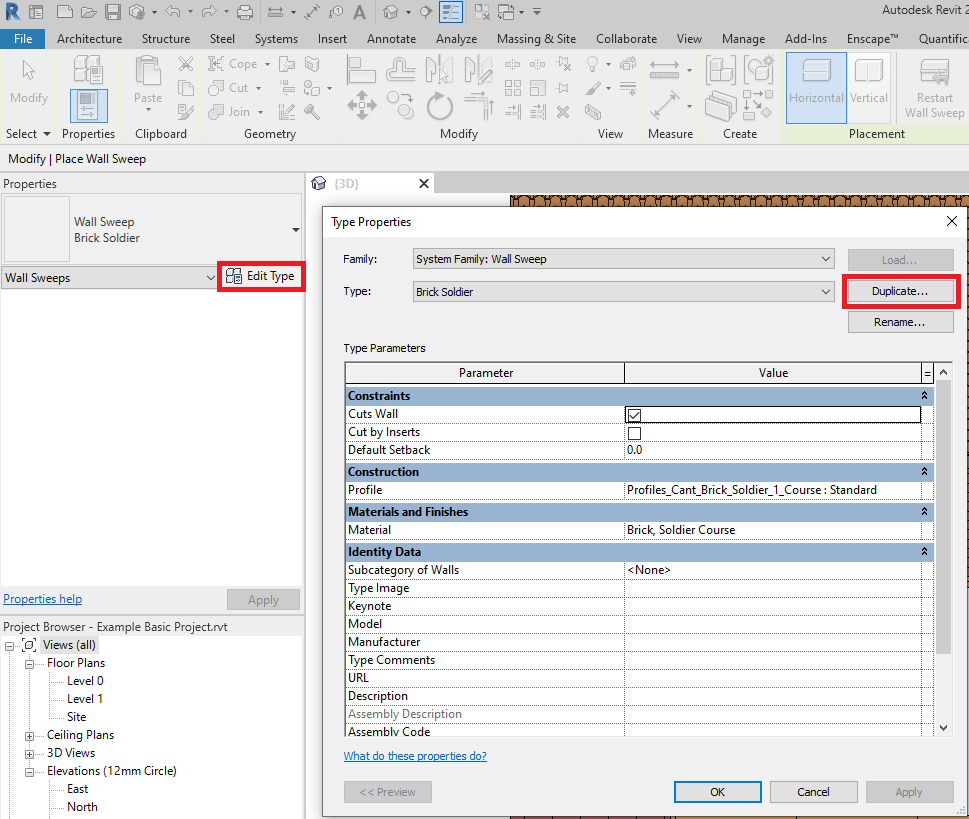Select Level 1 in Project Browser
Viewport: 969px width, 819px height.
85,699
